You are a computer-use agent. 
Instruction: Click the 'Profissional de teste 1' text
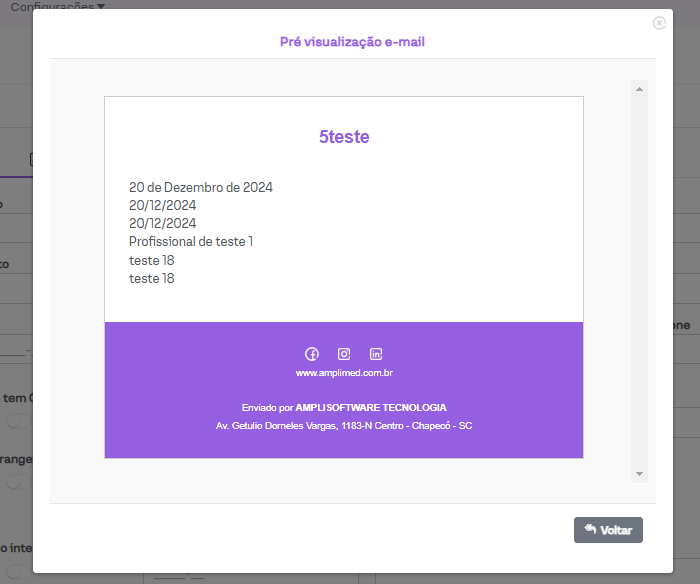coord(191,241)
